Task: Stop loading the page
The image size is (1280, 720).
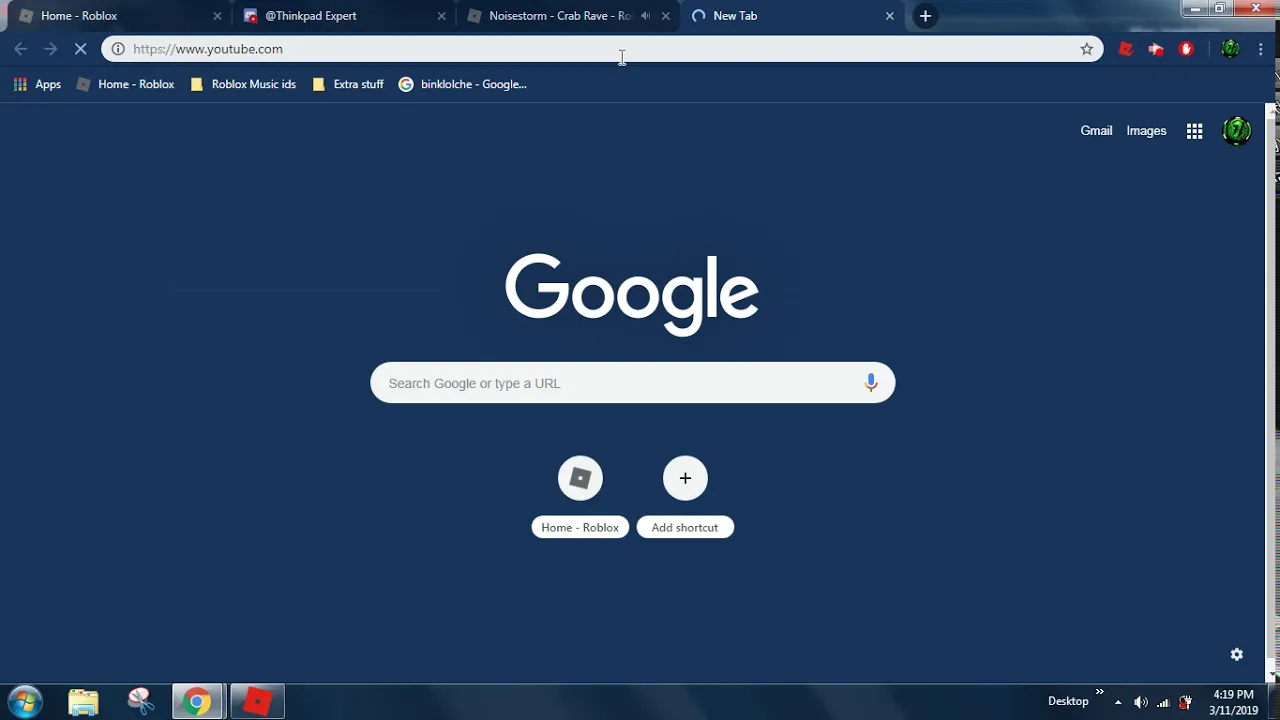Action: click(81, 49)
